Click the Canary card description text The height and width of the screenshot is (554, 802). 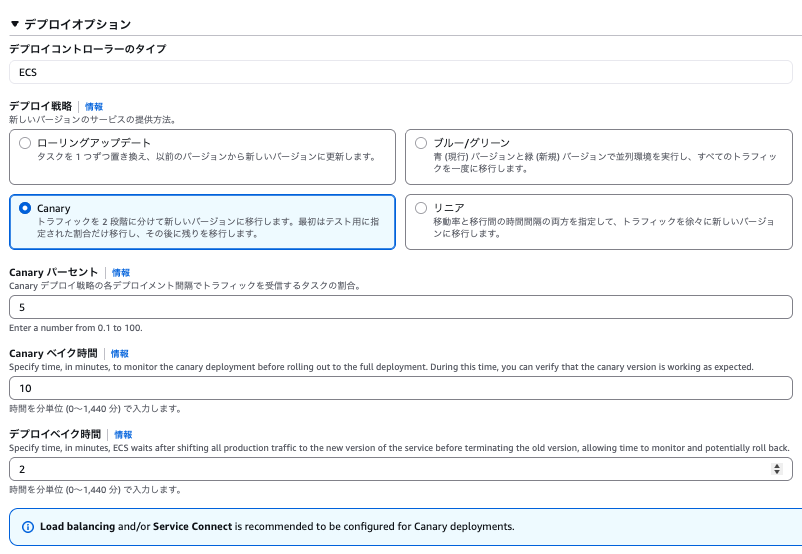(x=200, y=227)
